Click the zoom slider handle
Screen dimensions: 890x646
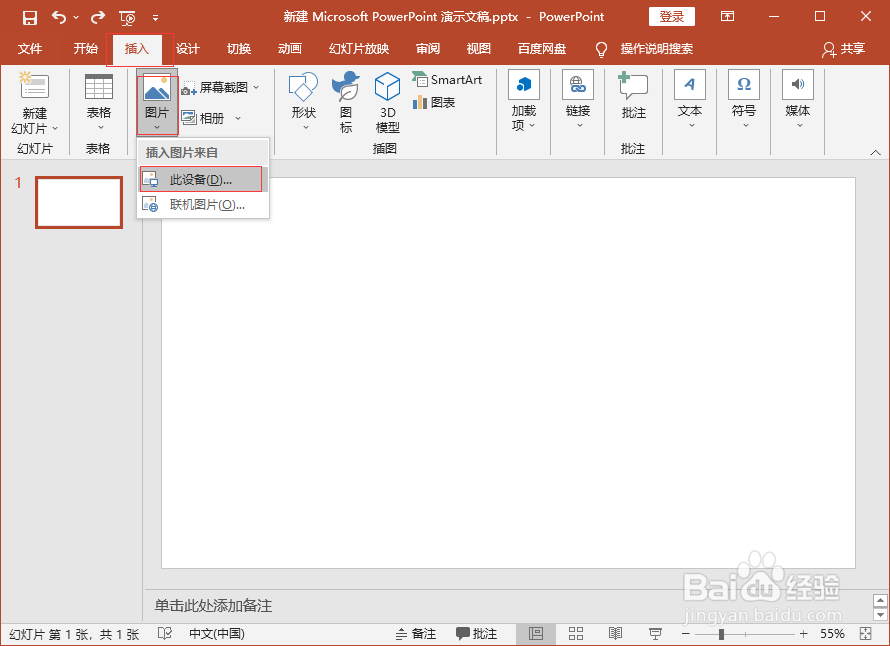pos(721,634)
